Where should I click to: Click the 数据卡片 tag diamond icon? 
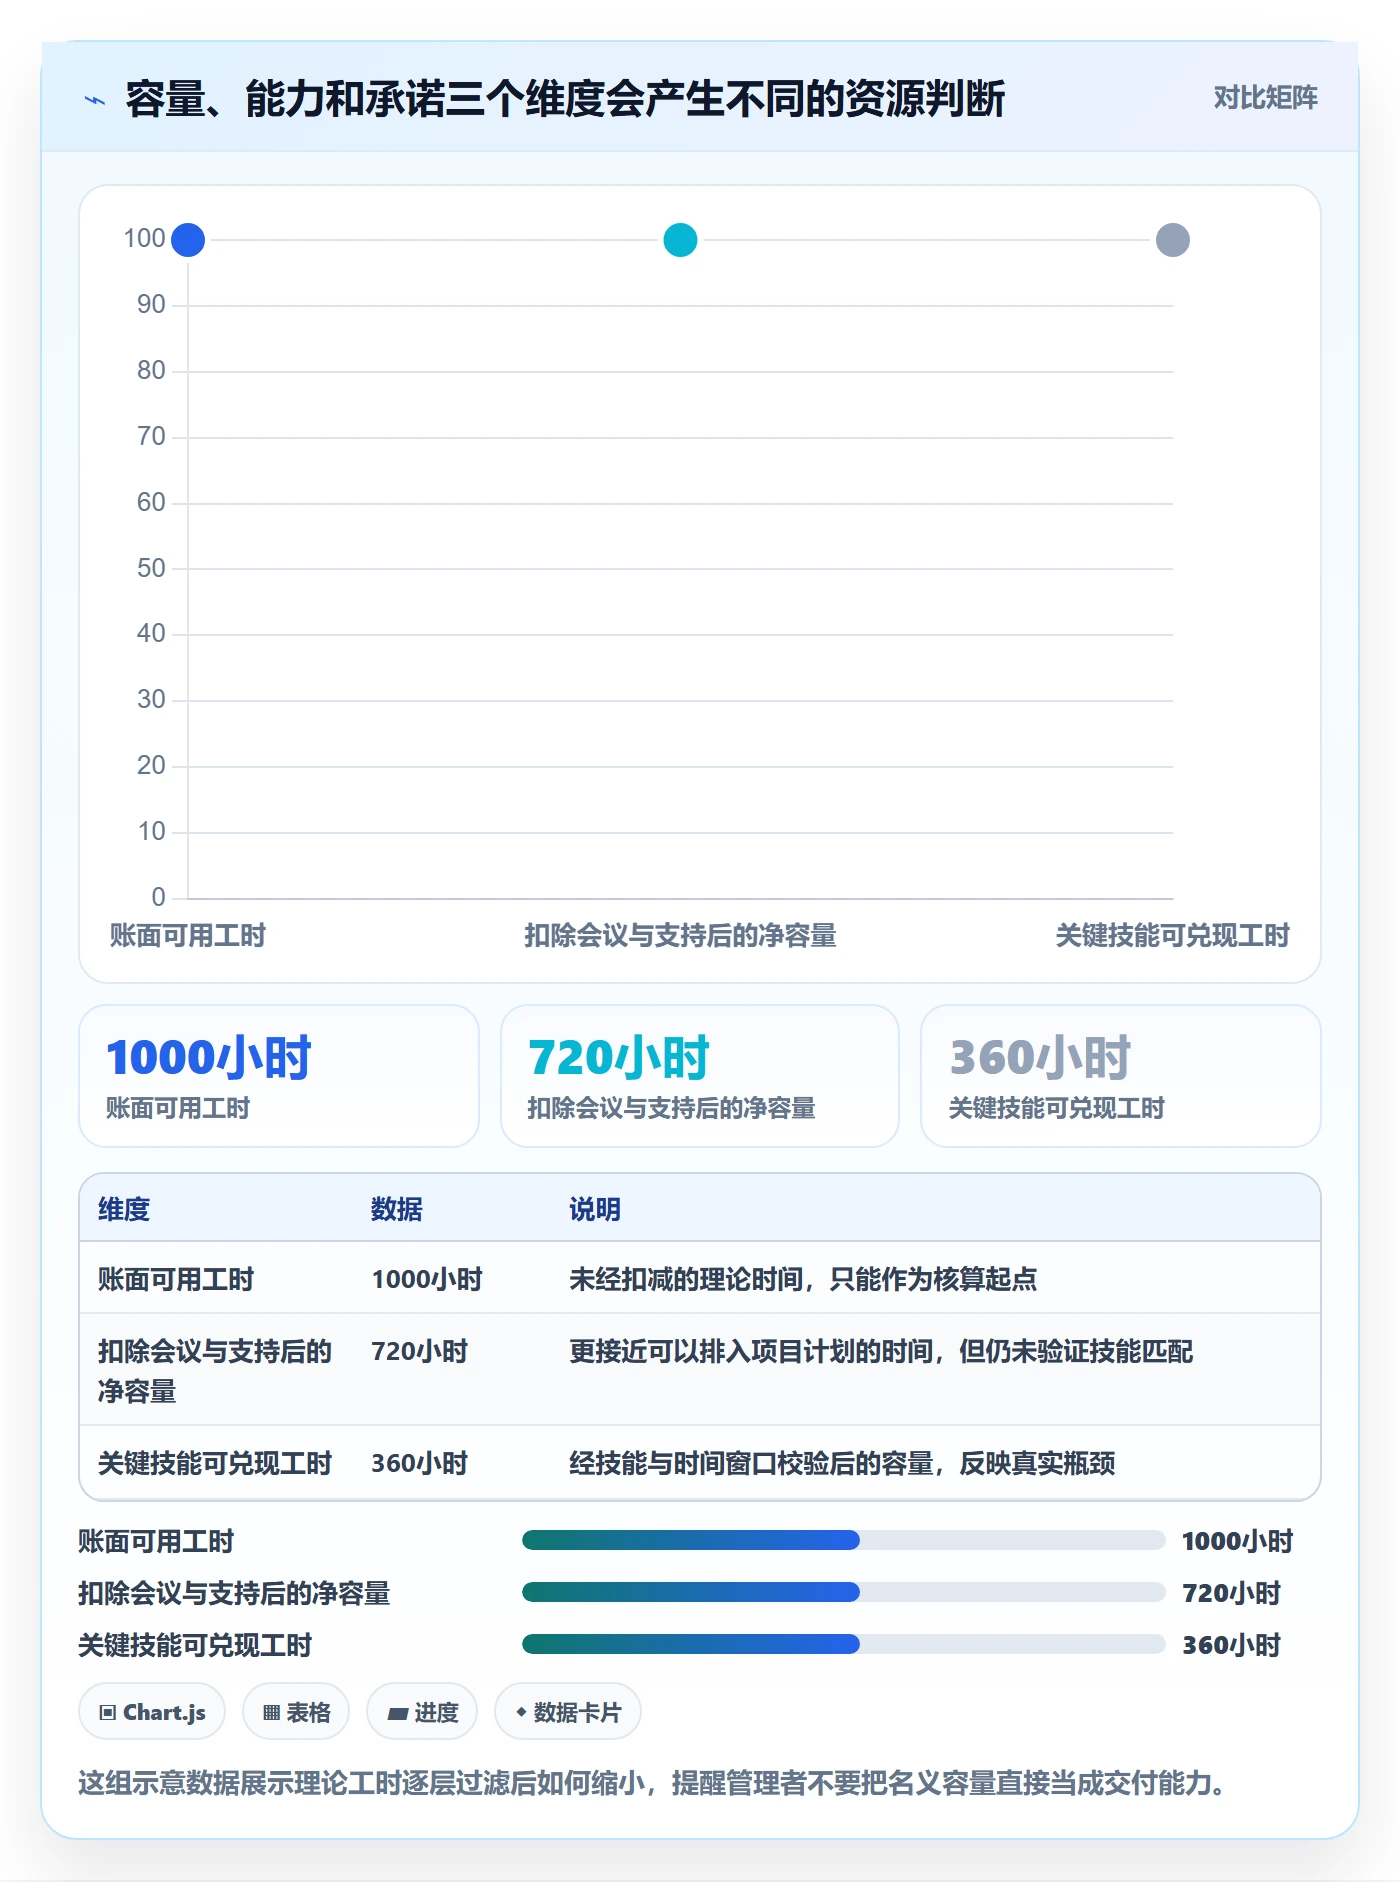pyautogui.click(x=521, y=1712)
